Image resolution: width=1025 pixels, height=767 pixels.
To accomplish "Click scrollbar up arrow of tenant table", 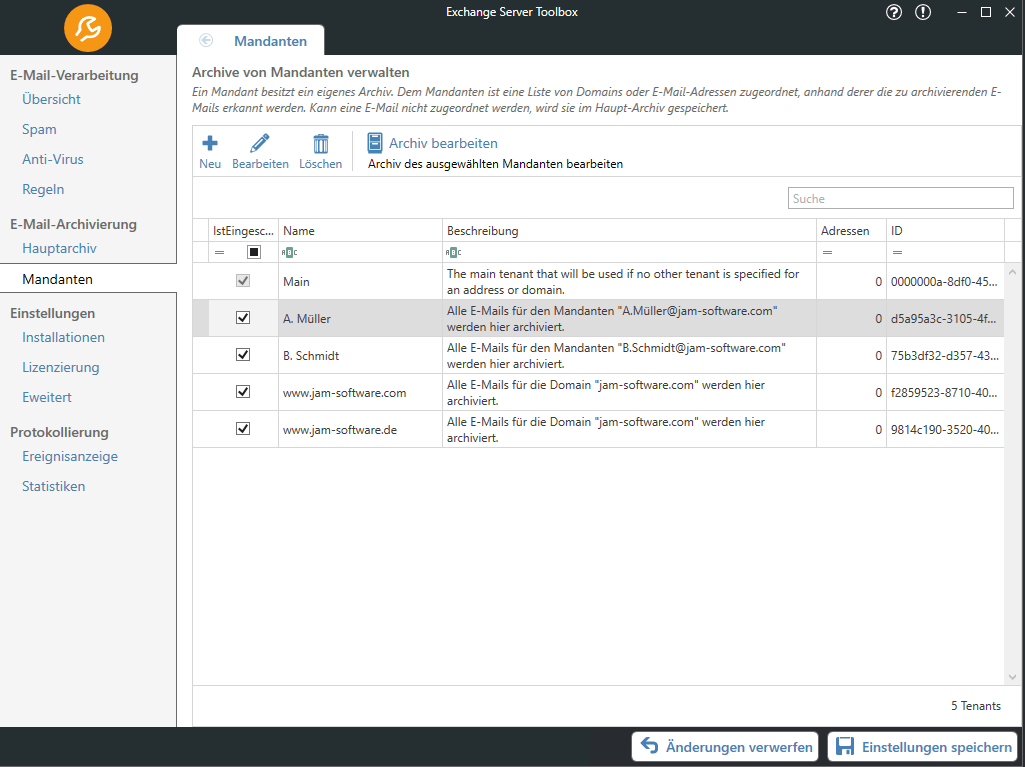I will (x=1012, y=271).
